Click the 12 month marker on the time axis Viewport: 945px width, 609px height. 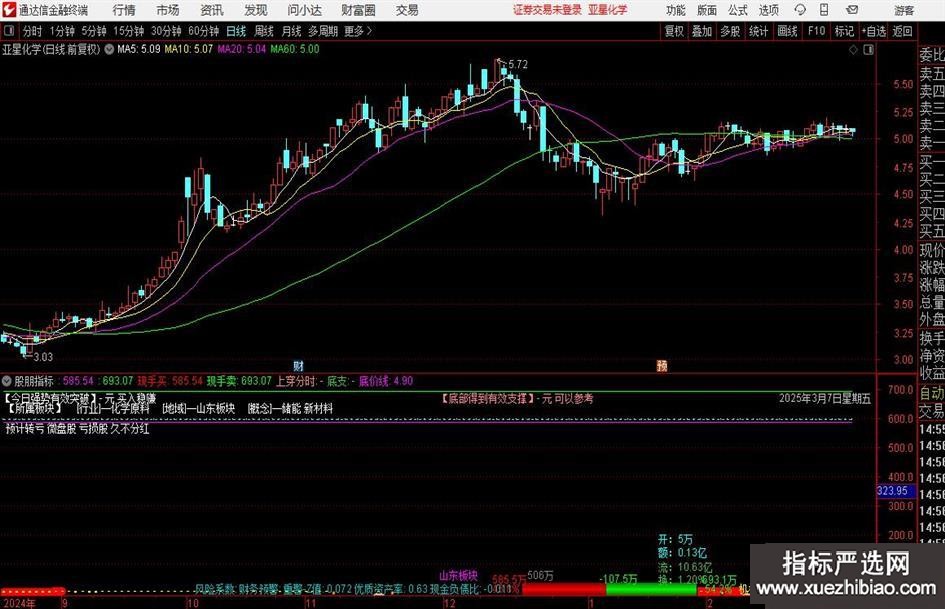tap(450, 603)
